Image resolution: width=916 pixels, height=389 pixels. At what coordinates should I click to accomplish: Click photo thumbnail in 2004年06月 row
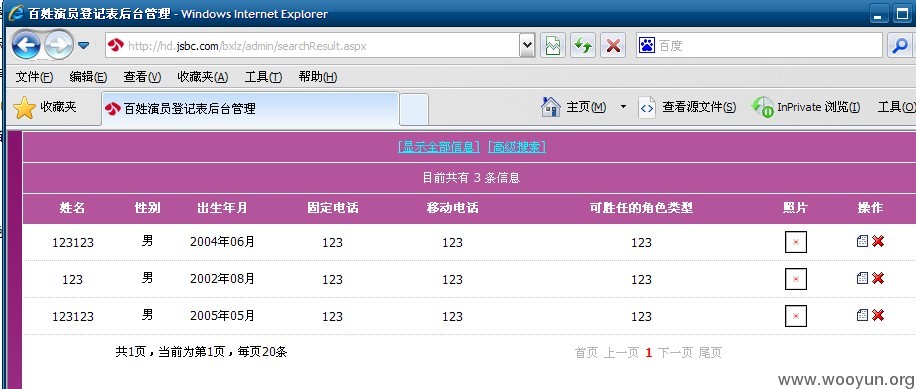[x=796, y=242]
